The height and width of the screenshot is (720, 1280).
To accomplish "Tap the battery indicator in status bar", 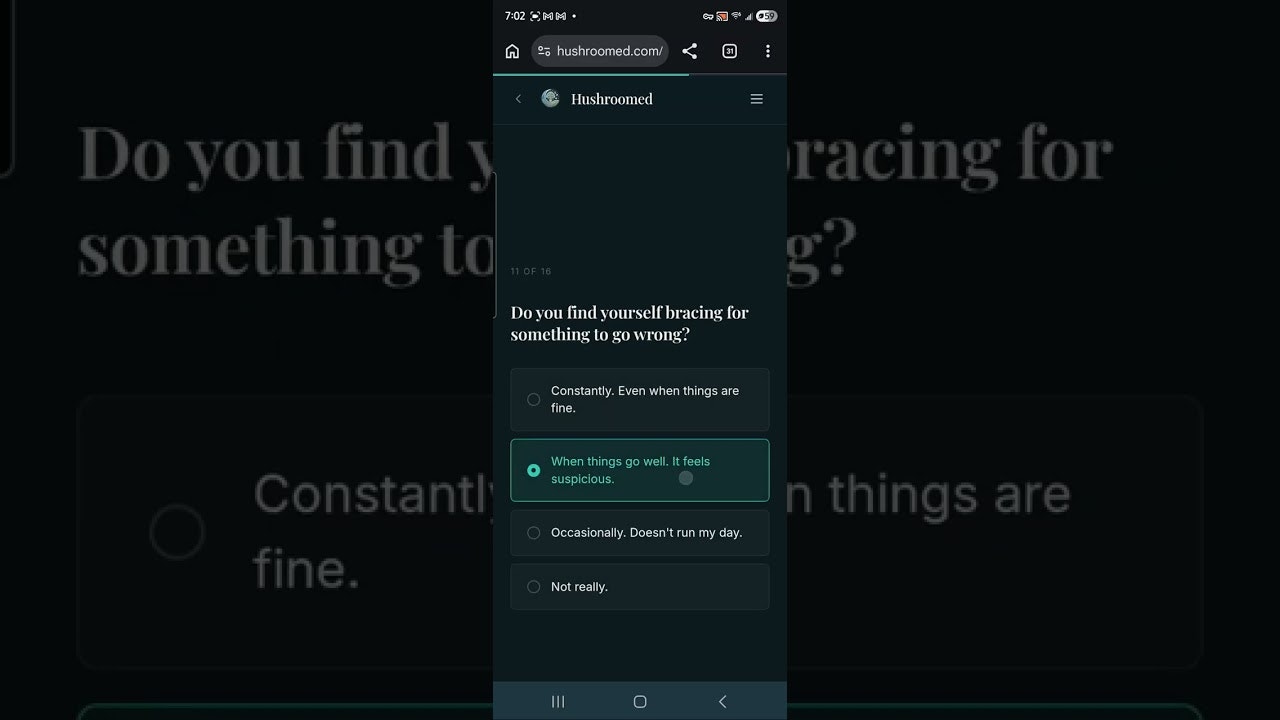I will [x=767, y=16].
